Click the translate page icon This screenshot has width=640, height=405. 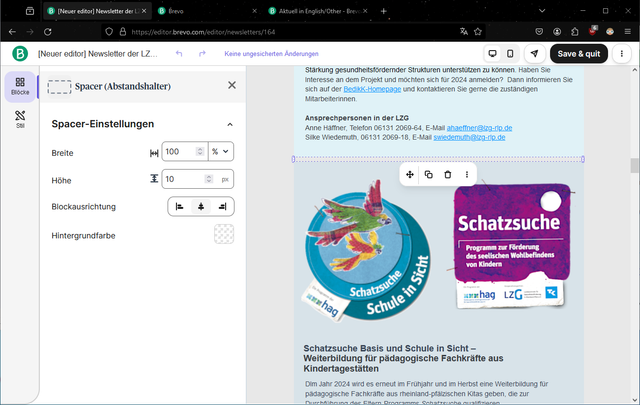coord(464,32)
